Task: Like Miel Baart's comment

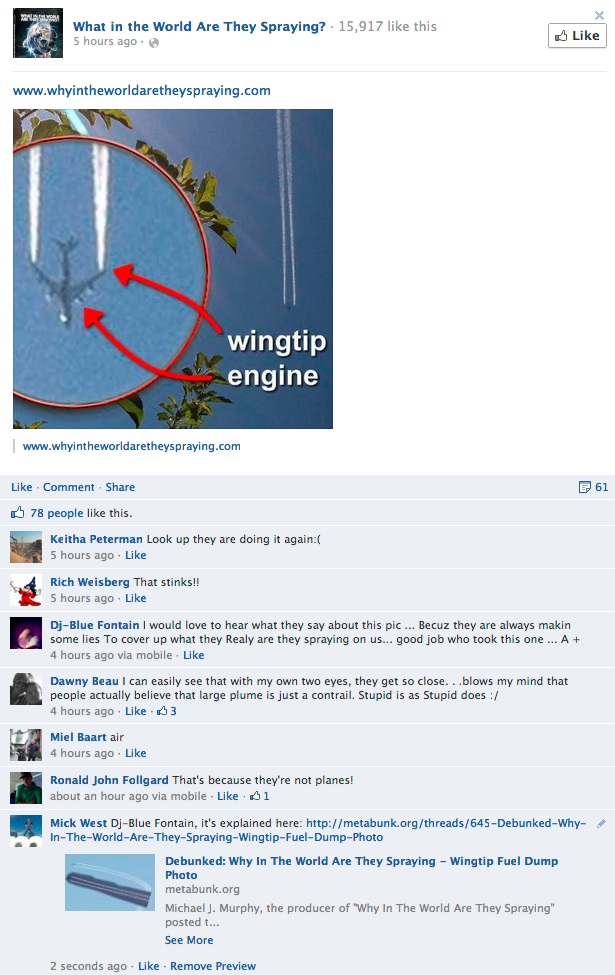Action: tap(136, 753)
